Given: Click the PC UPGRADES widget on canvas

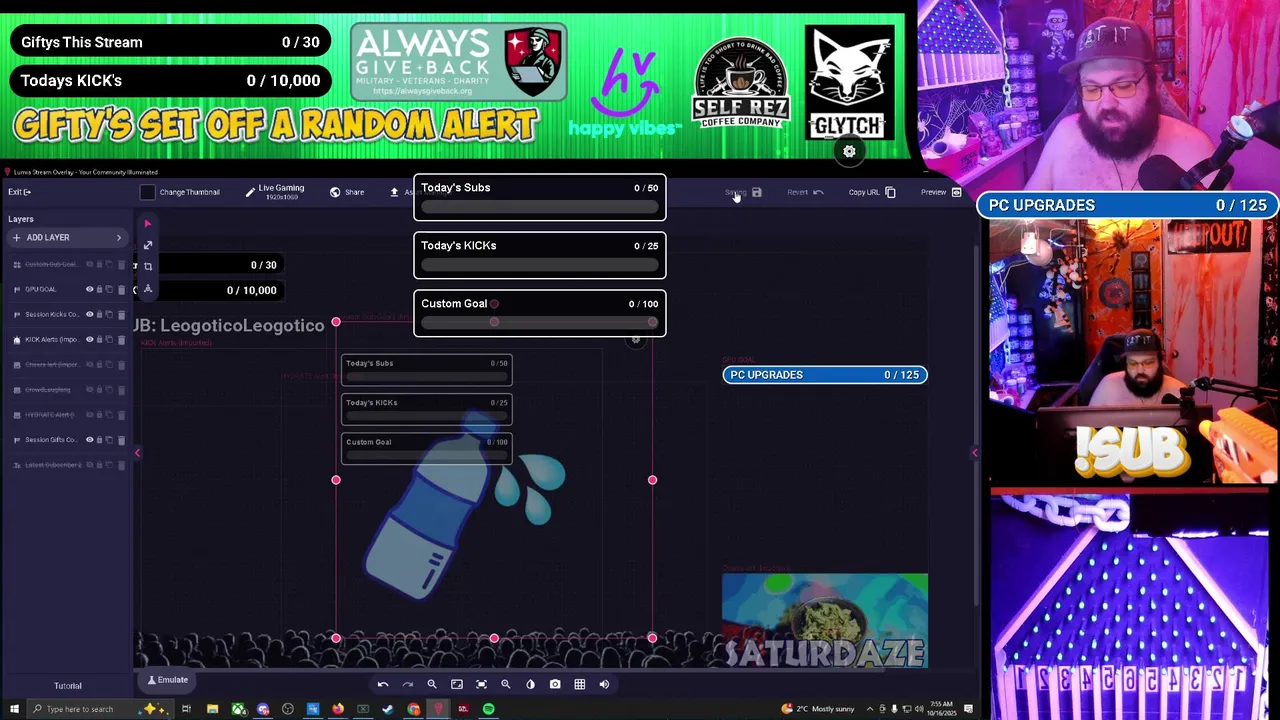Looking at the screenshot, I should pyautogui.click(x=825, y=374).
